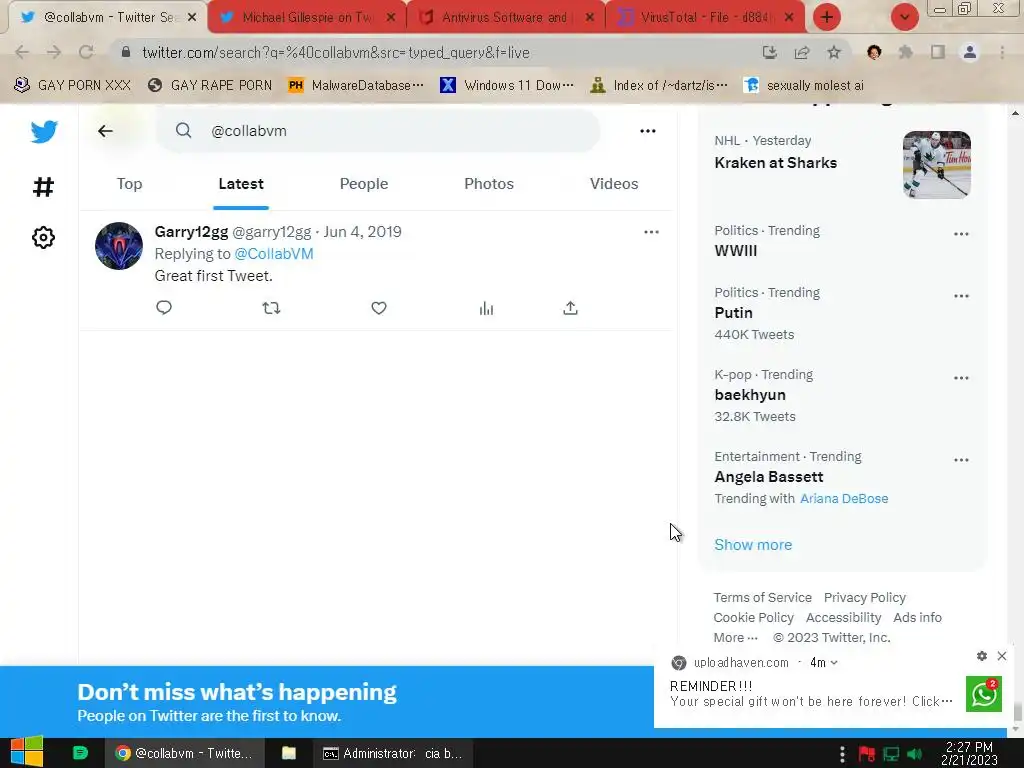1024x768 pixels.
Task: Open the Accessibility footer link
Action: coord(843,618)
